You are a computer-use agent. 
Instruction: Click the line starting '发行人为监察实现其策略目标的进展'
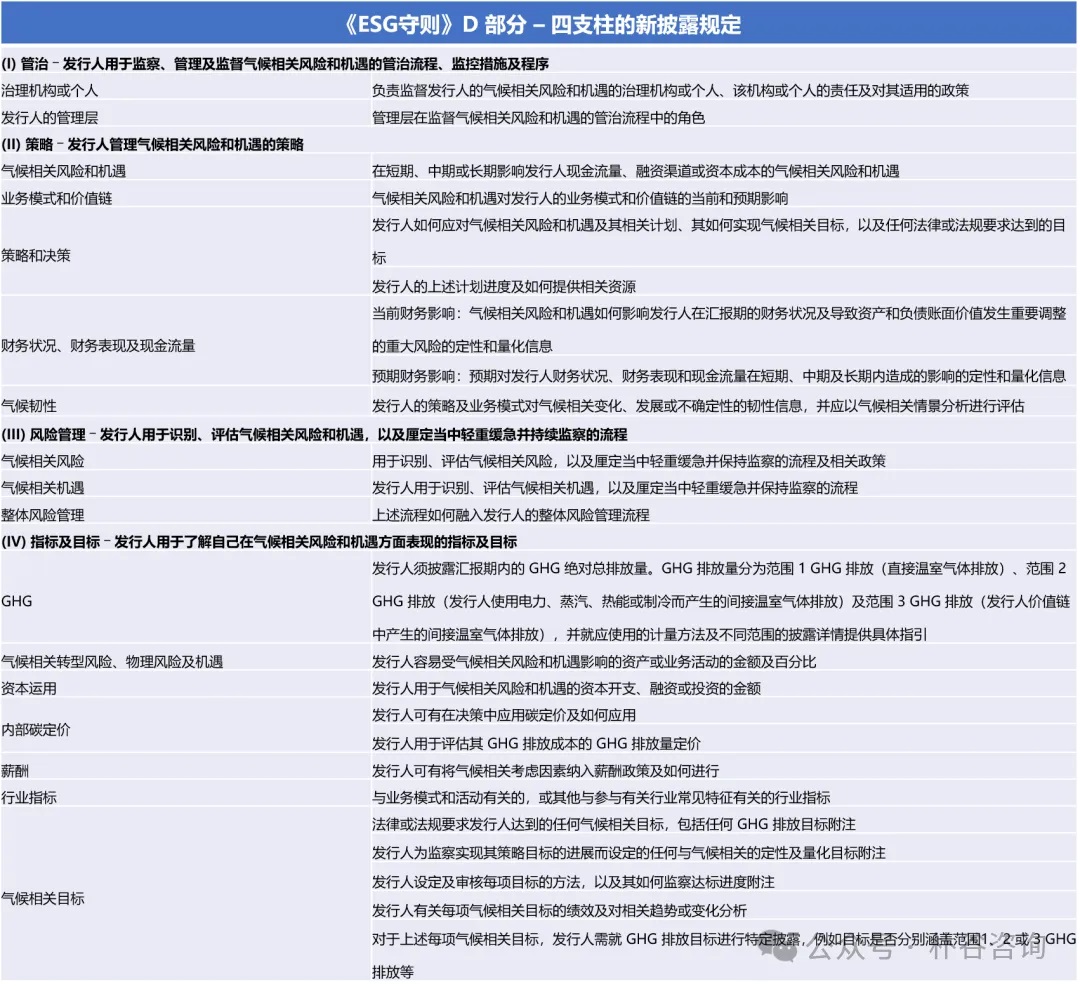tap(629, 853)
